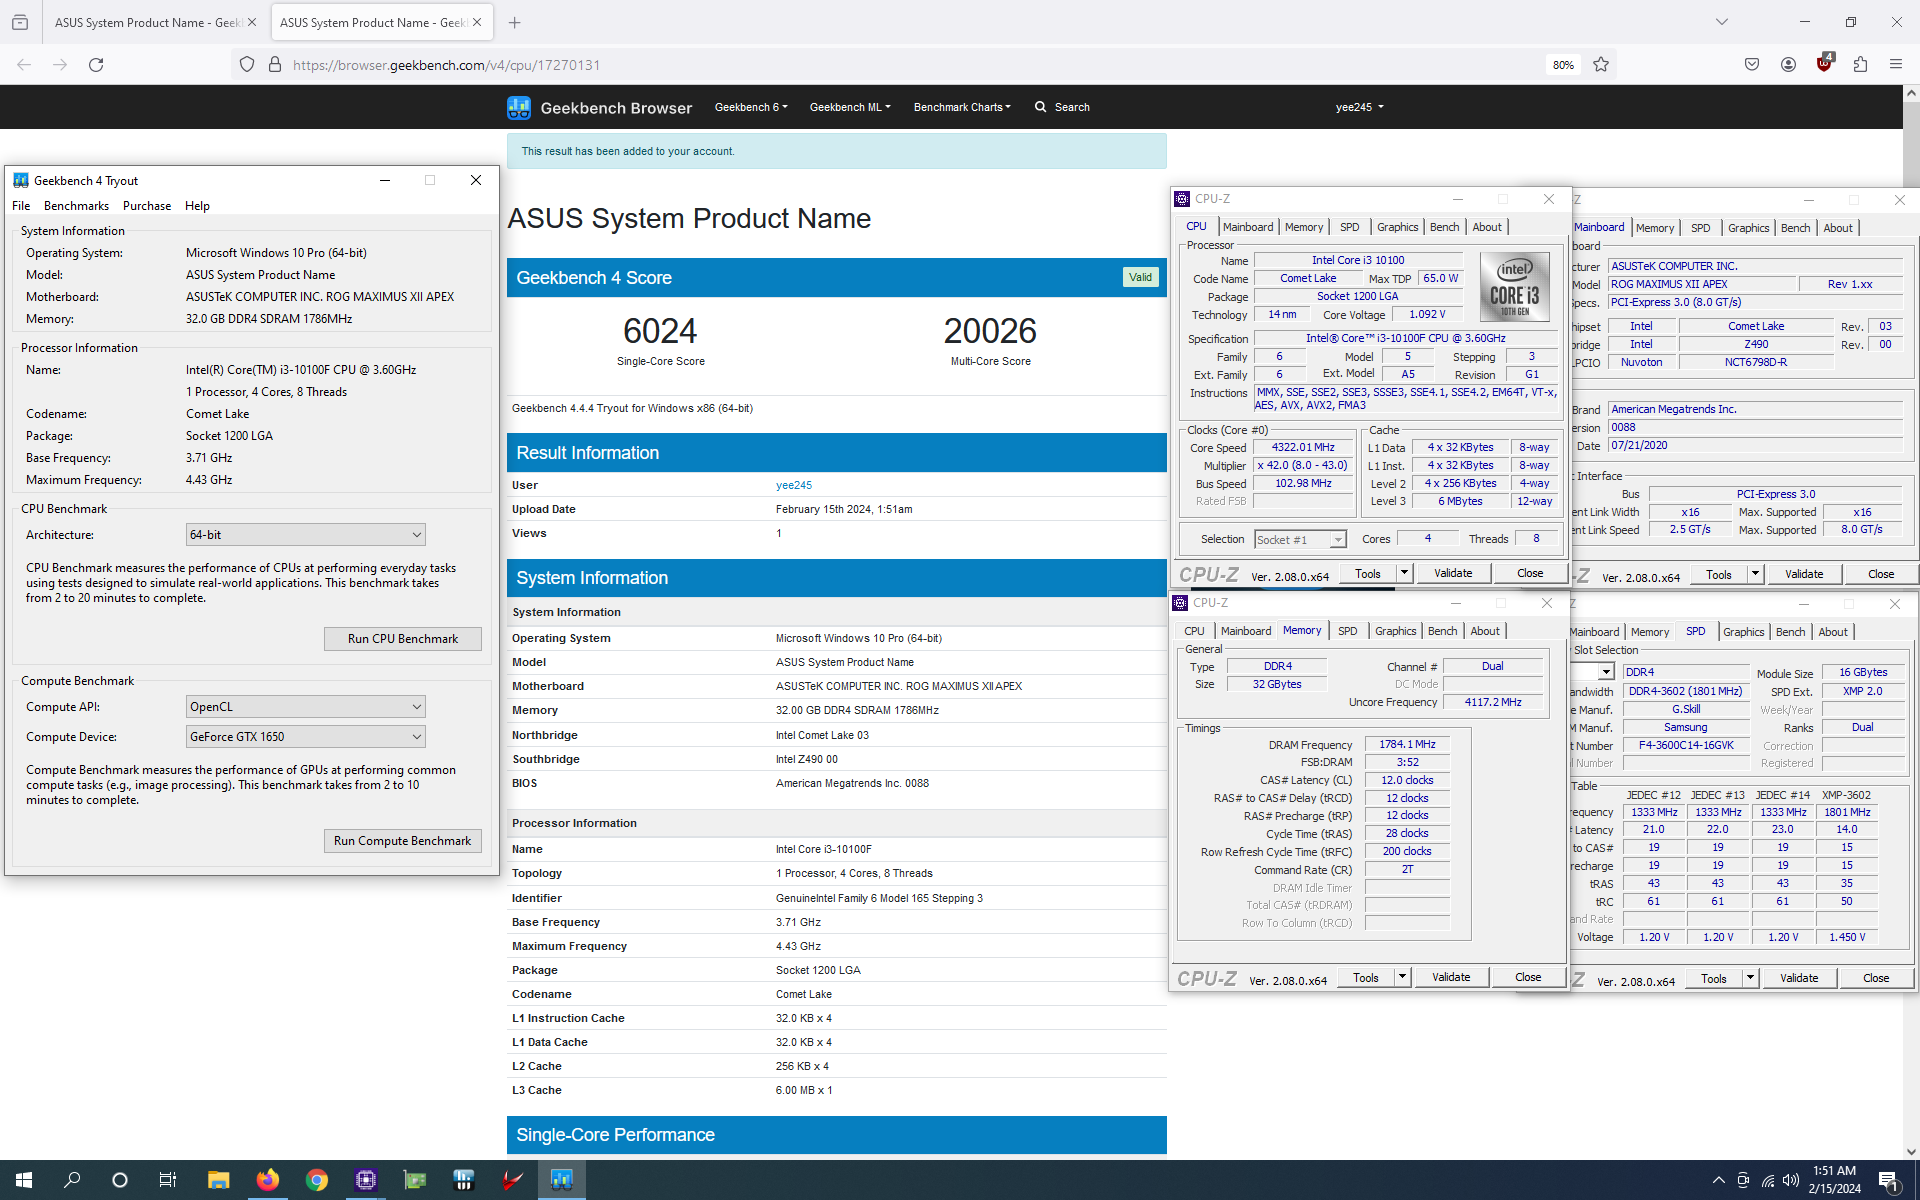This screenshot has width=1920, height=1200.
Task: Open taskbar search
Action: 72,1180
